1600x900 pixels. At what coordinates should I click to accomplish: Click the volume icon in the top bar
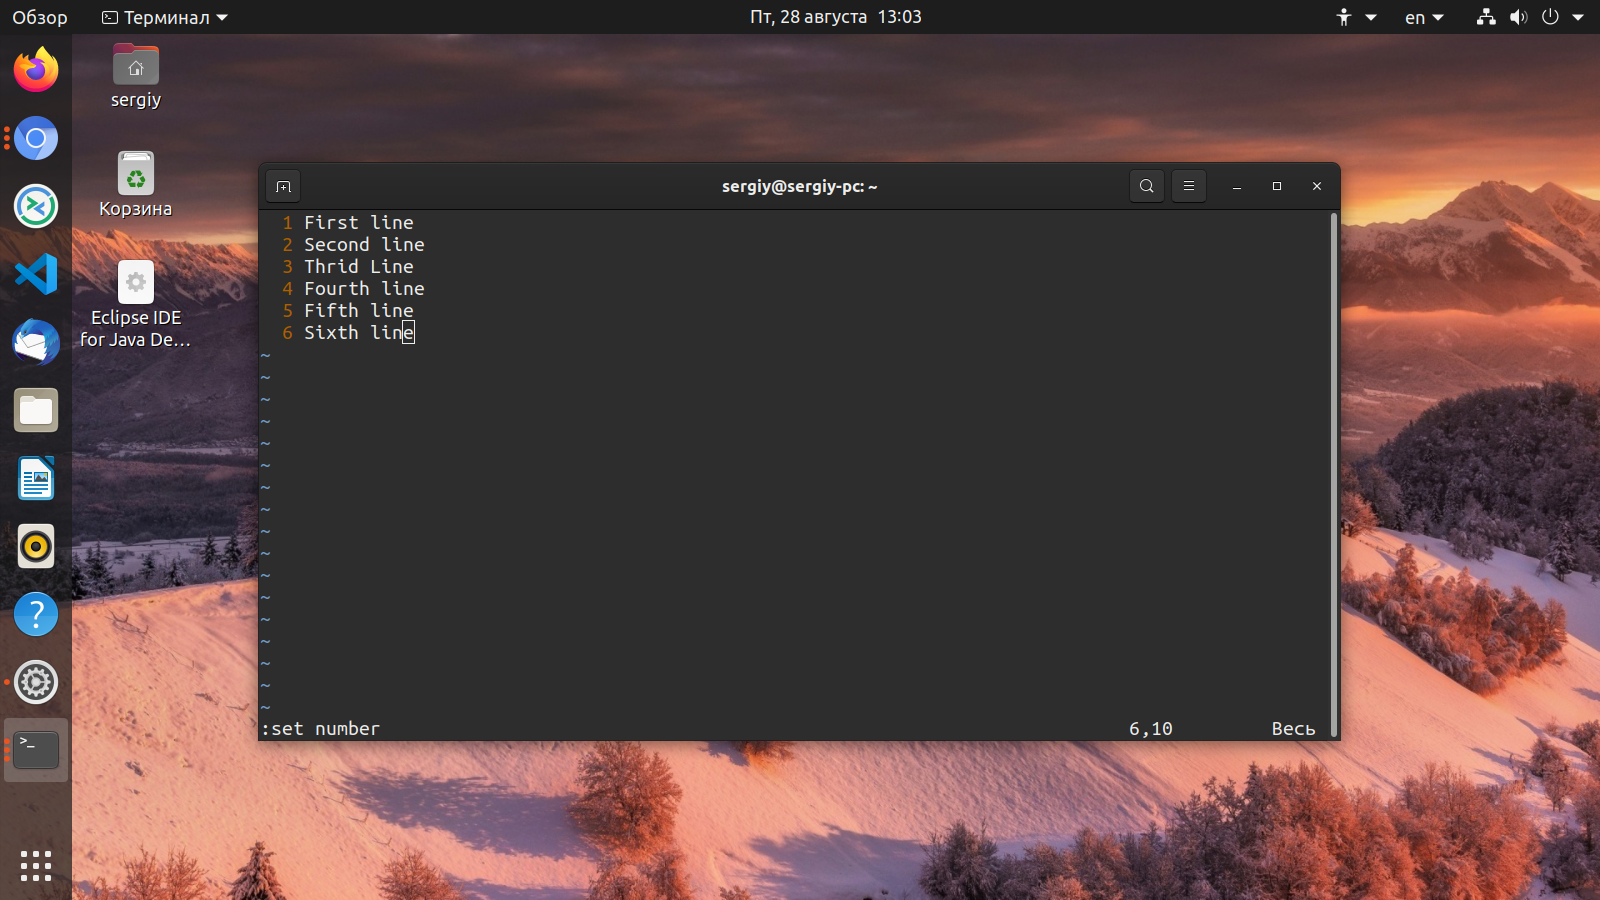pyautogui.click(x=1518, y=17)
